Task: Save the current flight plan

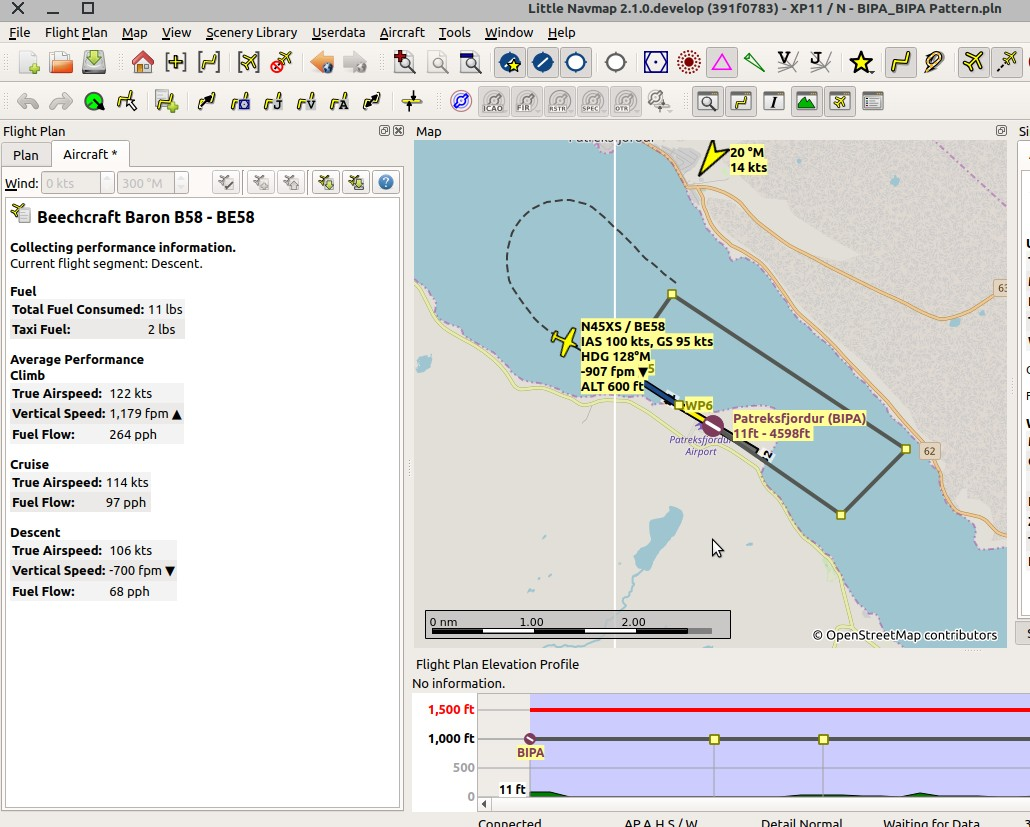Action: click(92, 62)
